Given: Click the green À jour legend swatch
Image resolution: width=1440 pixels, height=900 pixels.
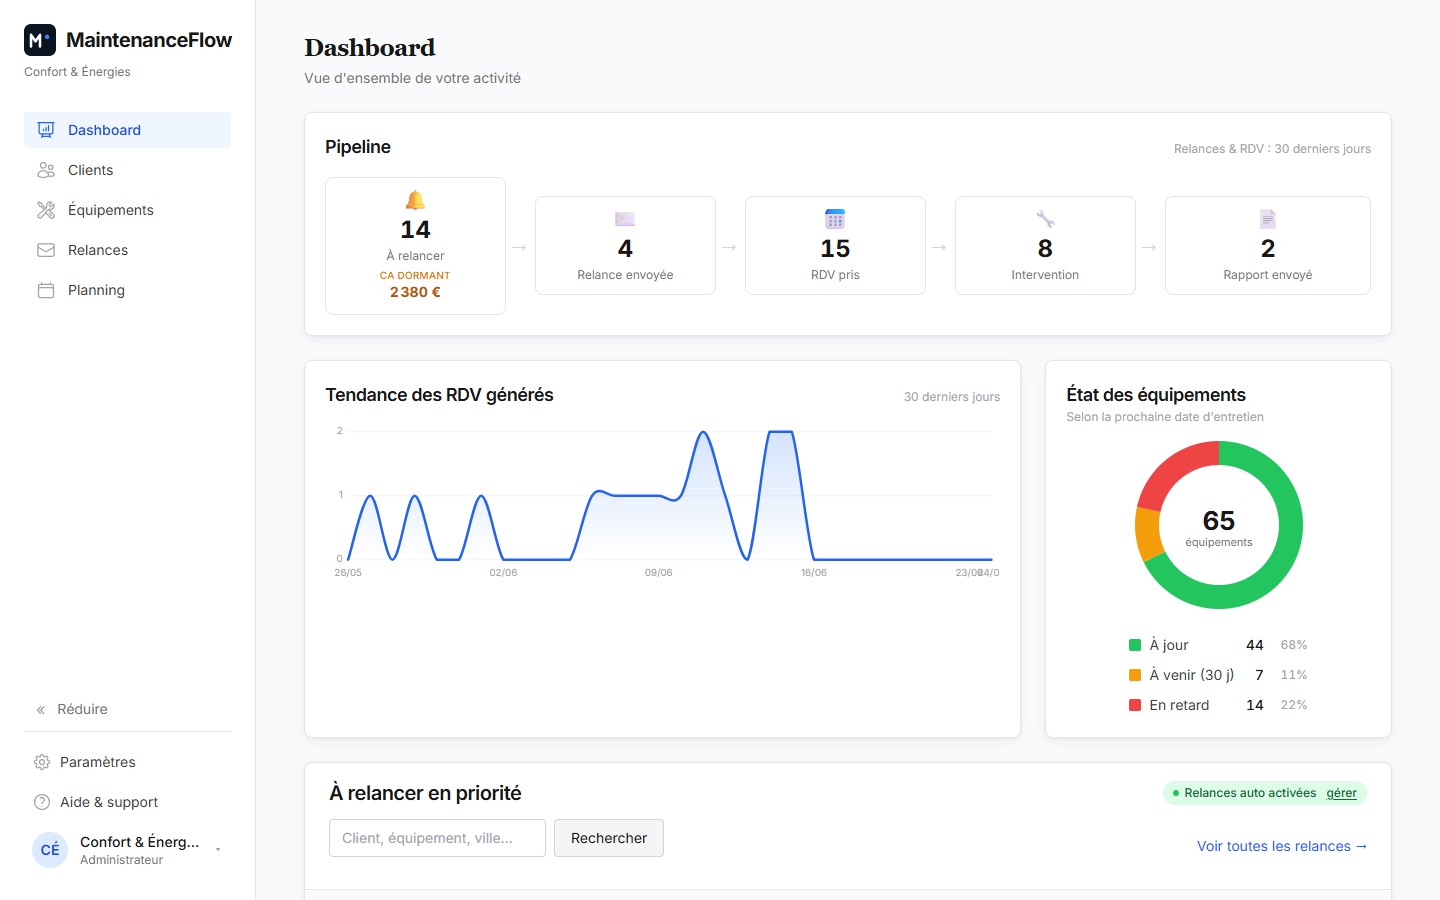Looking at the screenshot, I should pyautogui.click(x=1135, y=645).
